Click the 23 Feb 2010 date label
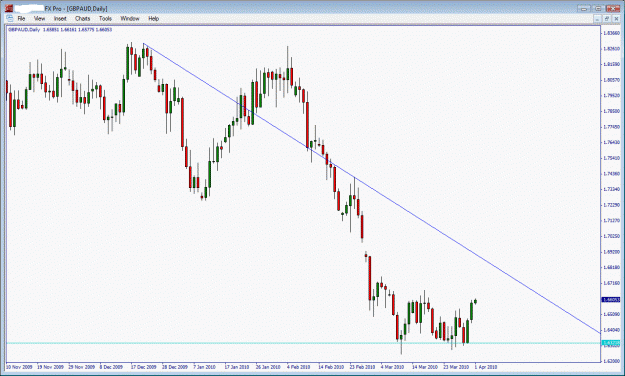The width and height of the screenshot is (625, 376). (x=362, y=367)
